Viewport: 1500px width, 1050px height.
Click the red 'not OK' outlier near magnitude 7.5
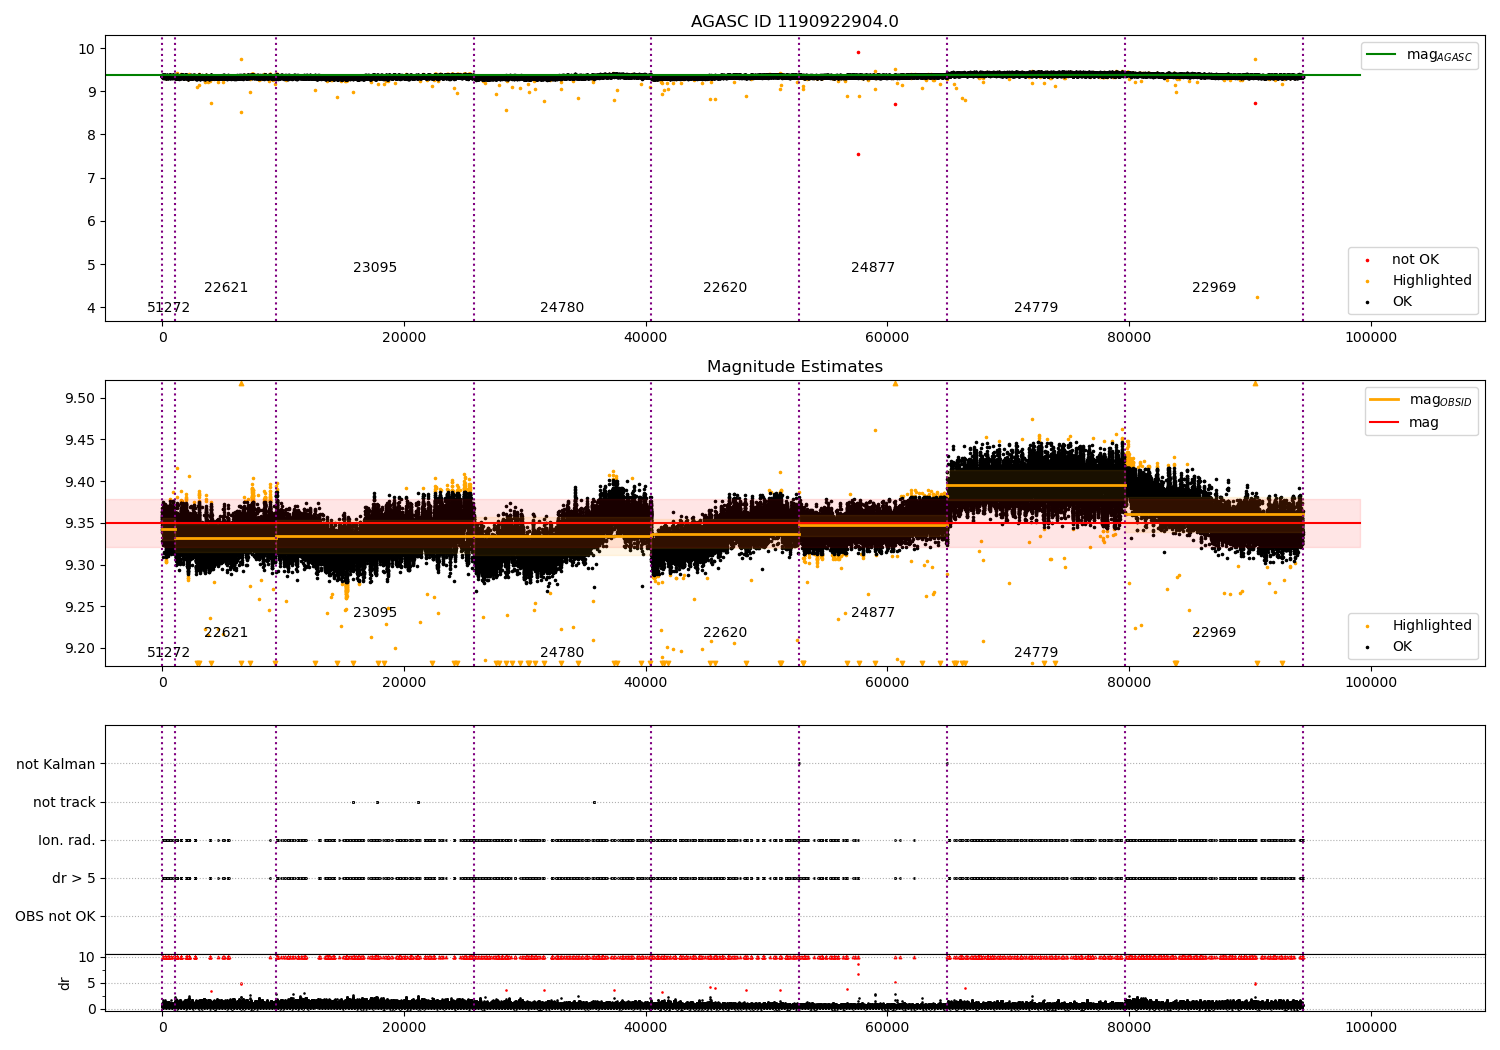(858, 154)
